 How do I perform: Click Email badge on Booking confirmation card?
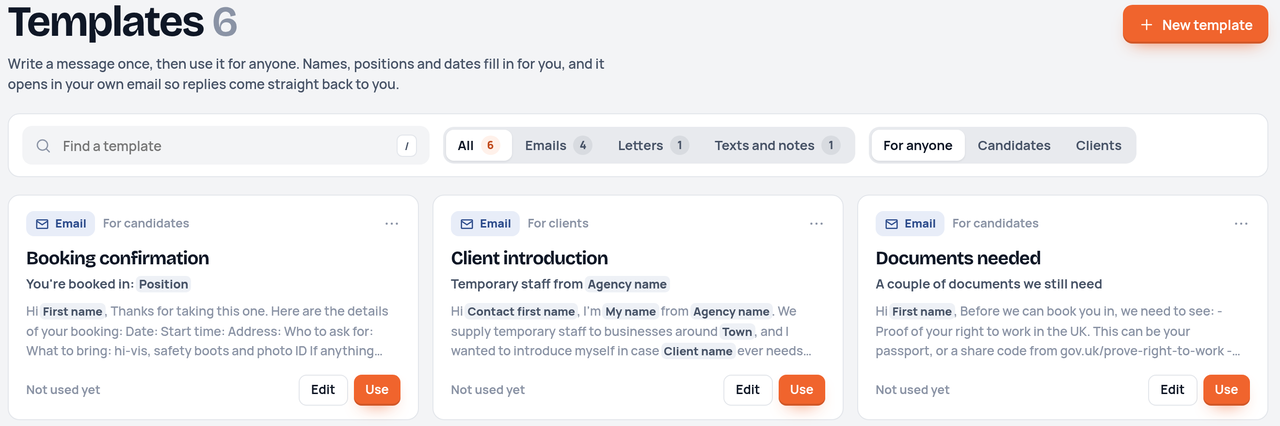tap(60, 224)
